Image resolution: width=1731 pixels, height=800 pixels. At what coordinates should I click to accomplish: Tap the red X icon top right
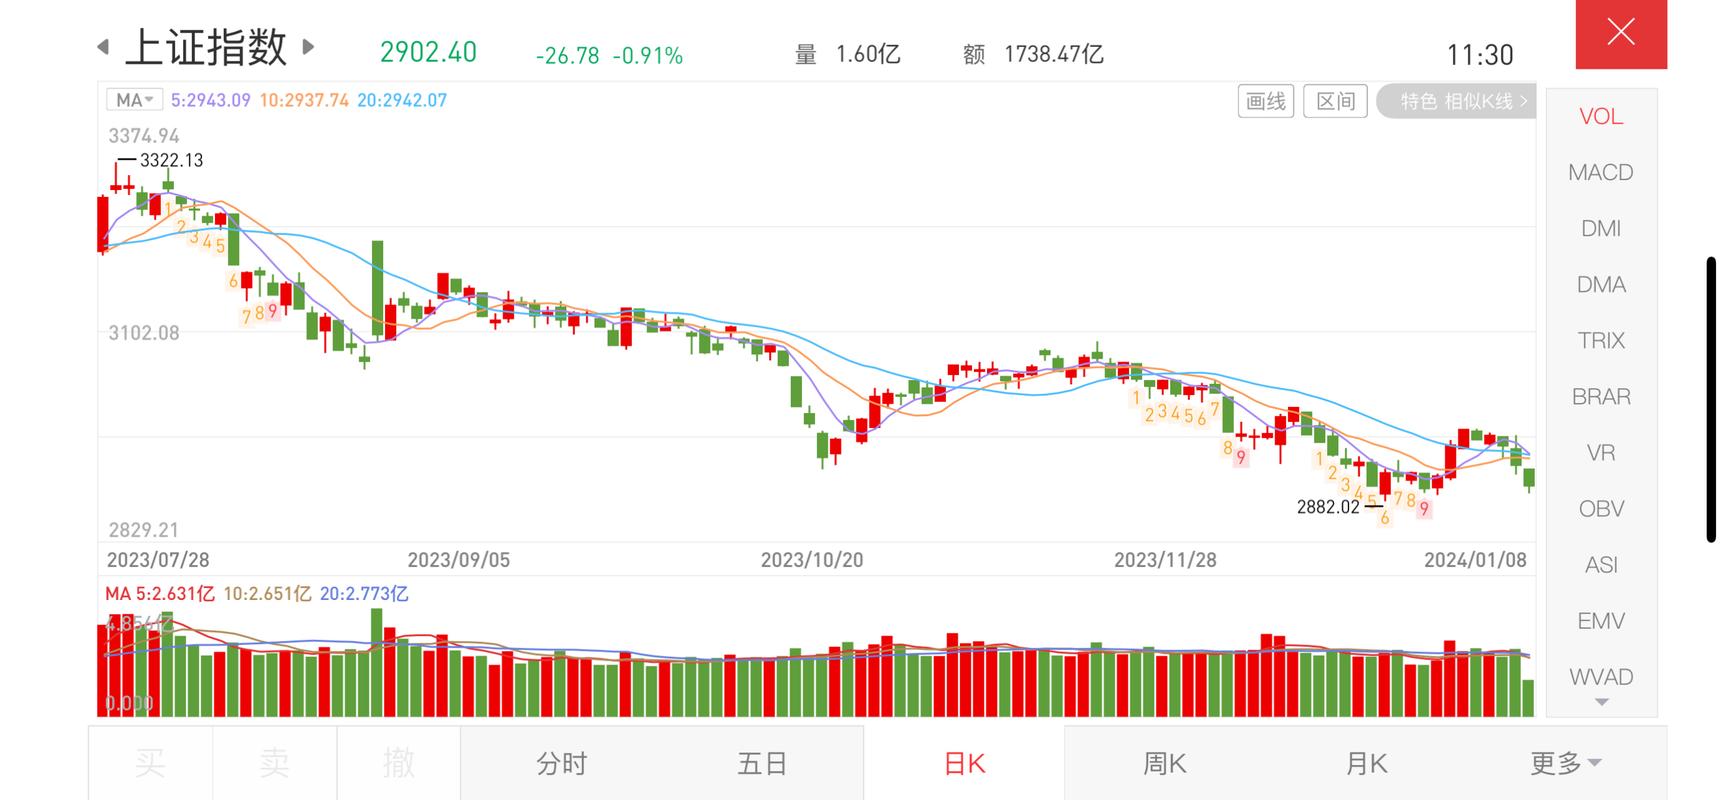click(1620, 32)
